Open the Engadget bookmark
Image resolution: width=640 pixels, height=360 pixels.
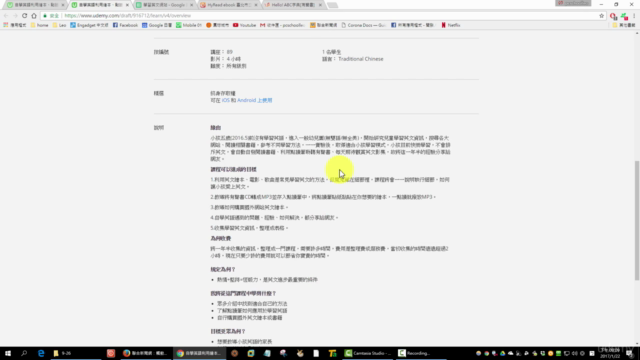click(x=89, y=25)
